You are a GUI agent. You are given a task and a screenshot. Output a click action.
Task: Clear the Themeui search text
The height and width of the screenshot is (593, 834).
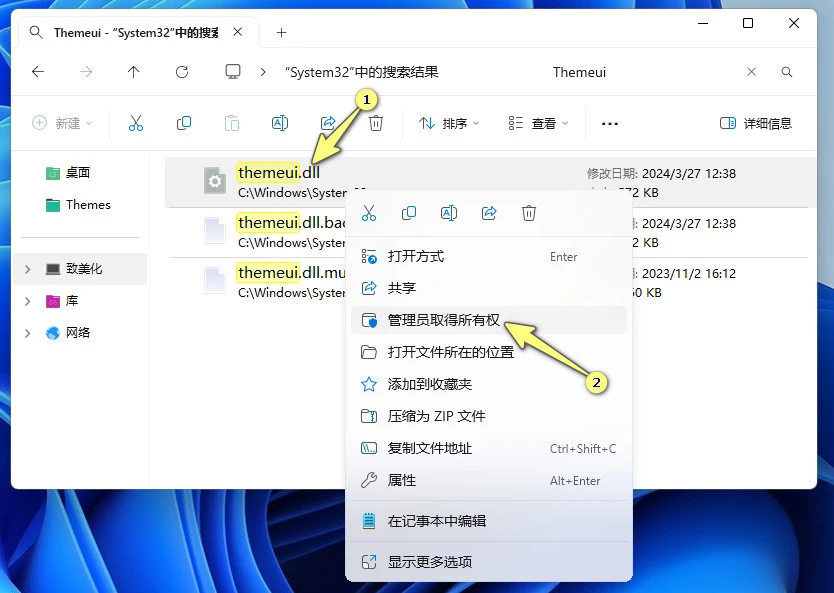click(x=751, y=72)
